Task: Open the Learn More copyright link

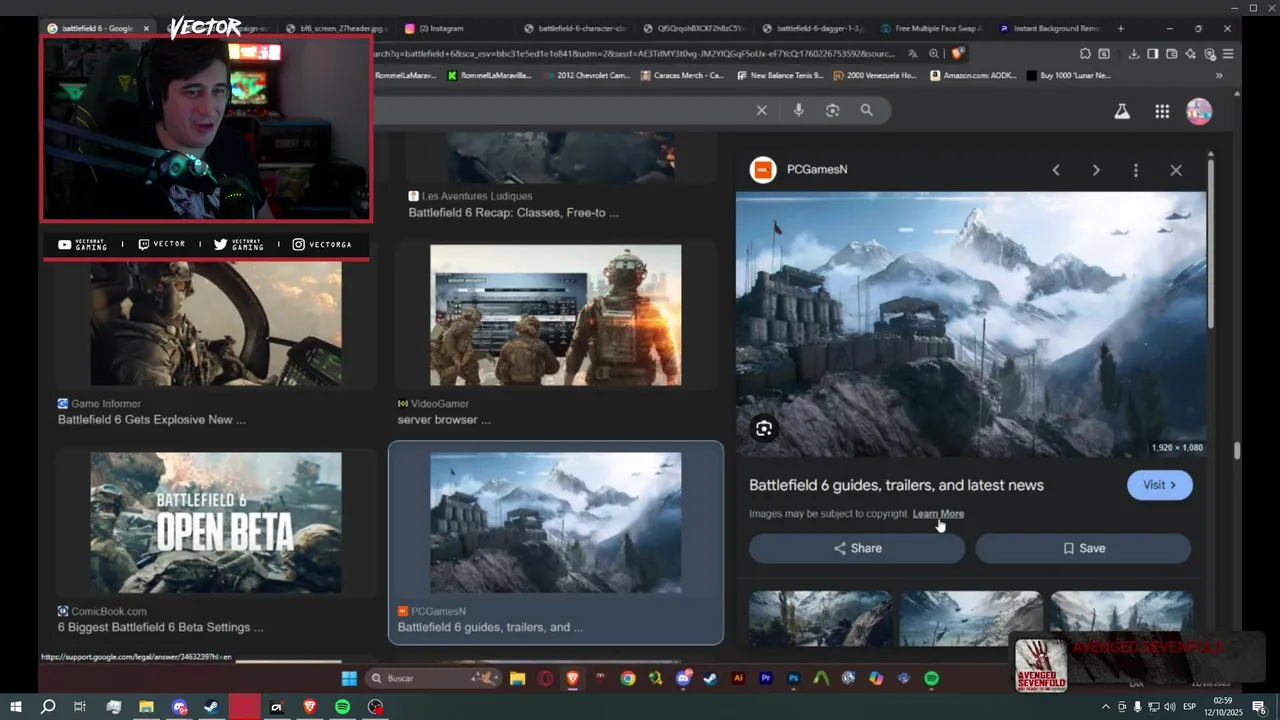Action: coord(938,514)
